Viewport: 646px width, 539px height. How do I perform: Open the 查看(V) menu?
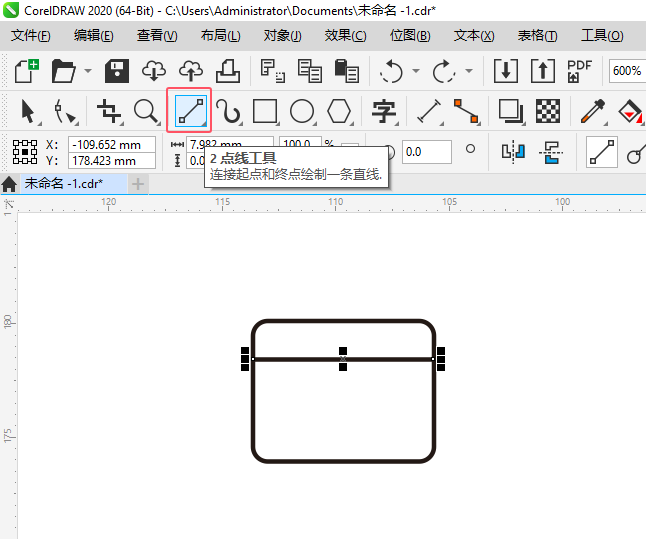click(x=157, y=35)
